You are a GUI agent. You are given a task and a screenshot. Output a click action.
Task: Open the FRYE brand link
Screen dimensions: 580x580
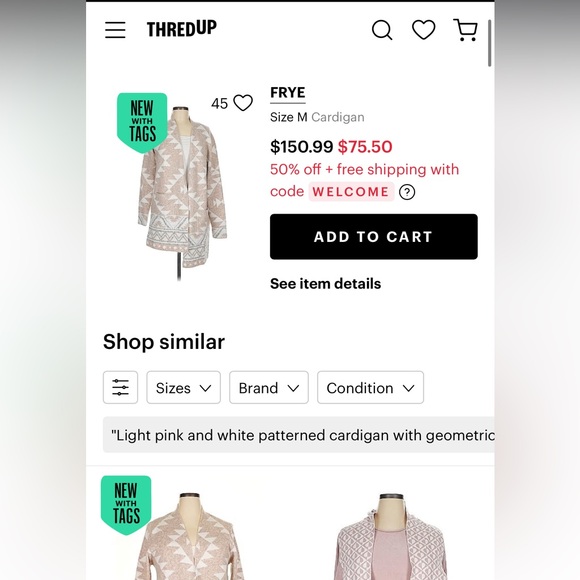[x=288, y=93]
